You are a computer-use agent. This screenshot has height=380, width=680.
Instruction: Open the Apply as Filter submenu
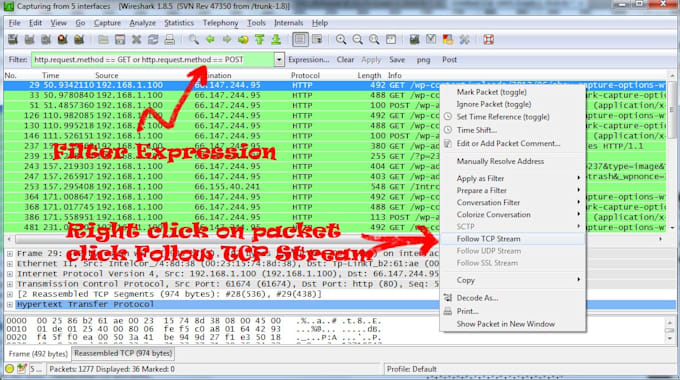(513, 178)
